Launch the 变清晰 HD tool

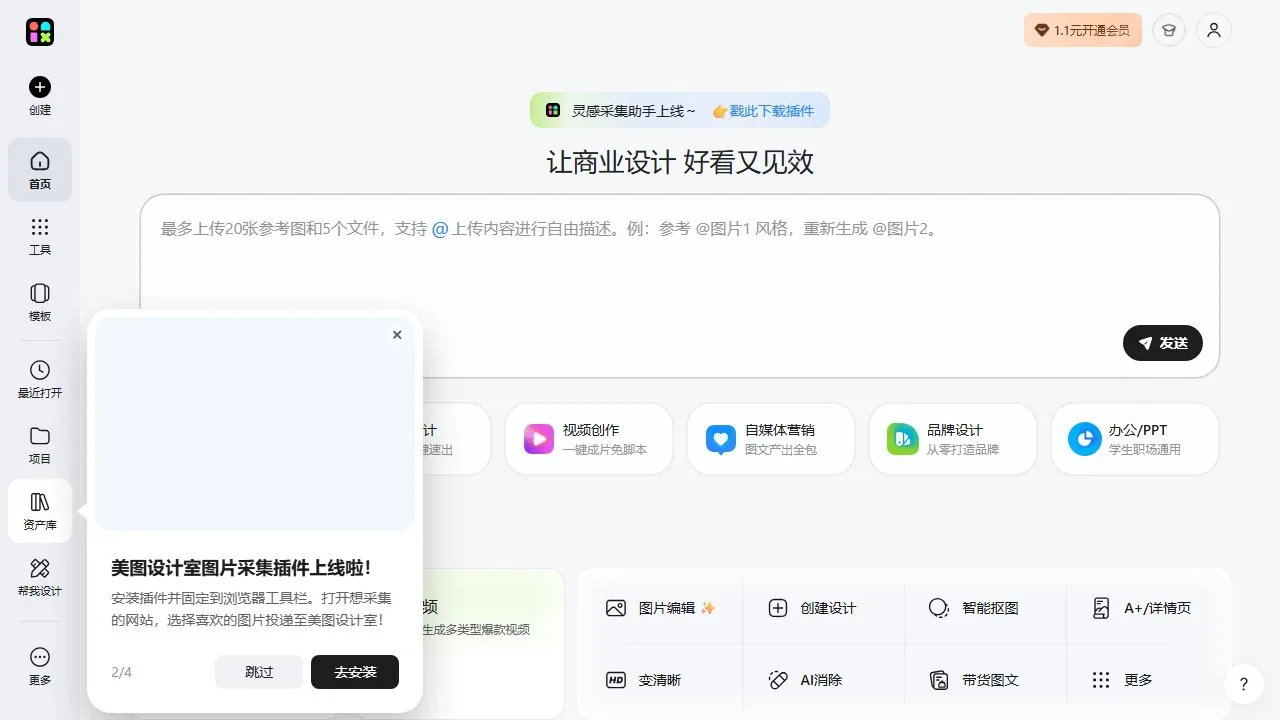(x=644, y=680)
